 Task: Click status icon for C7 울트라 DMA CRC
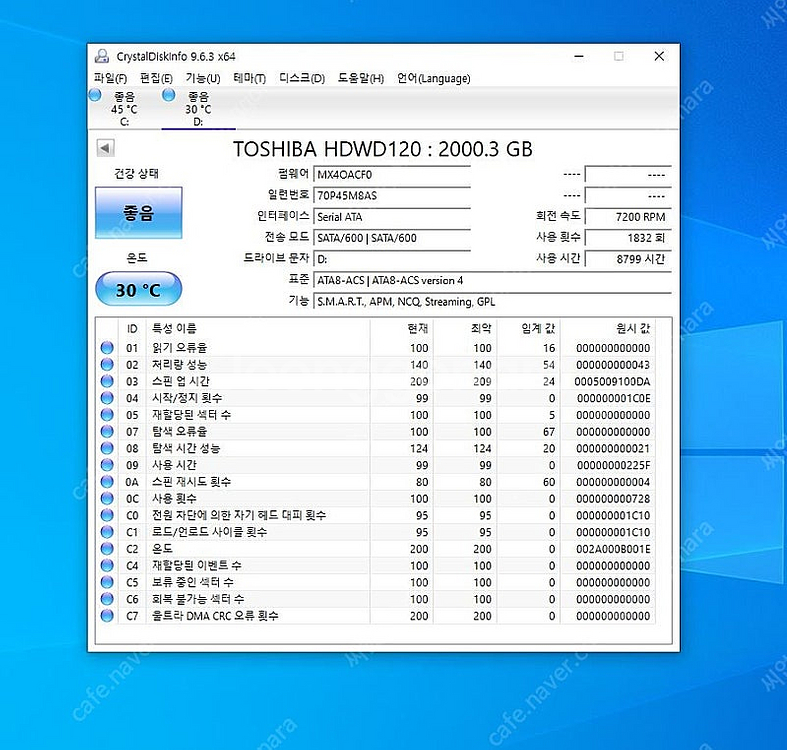point(107,615)
